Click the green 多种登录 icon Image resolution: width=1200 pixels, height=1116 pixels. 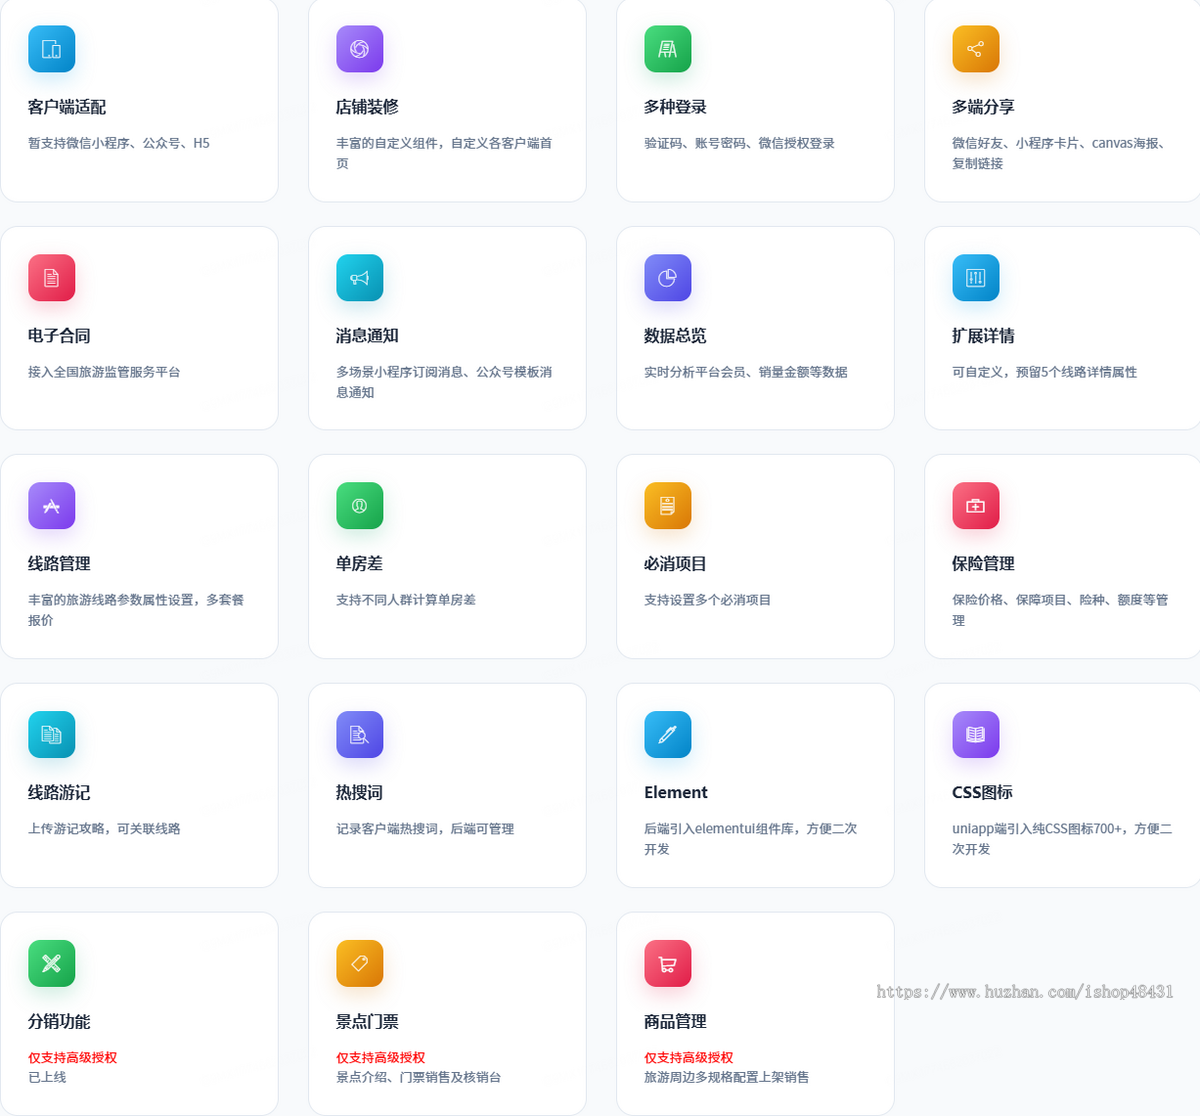click(x=668, y=49)
